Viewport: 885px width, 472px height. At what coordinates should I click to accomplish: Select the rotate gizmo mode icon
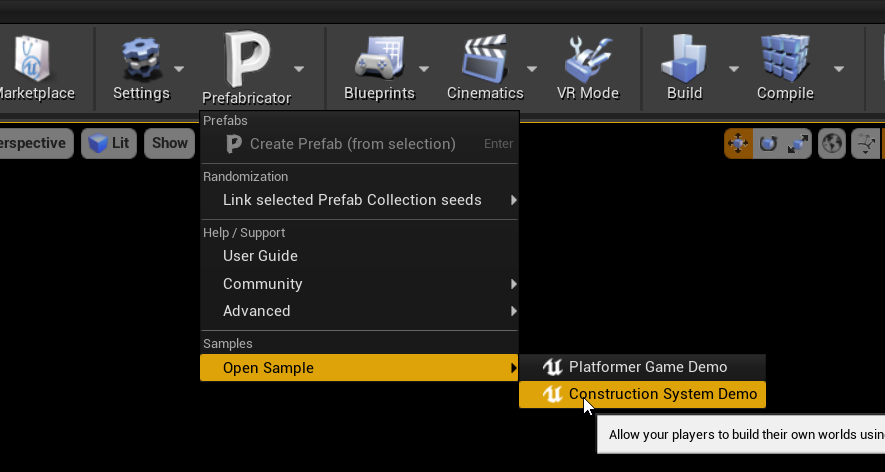768,143
